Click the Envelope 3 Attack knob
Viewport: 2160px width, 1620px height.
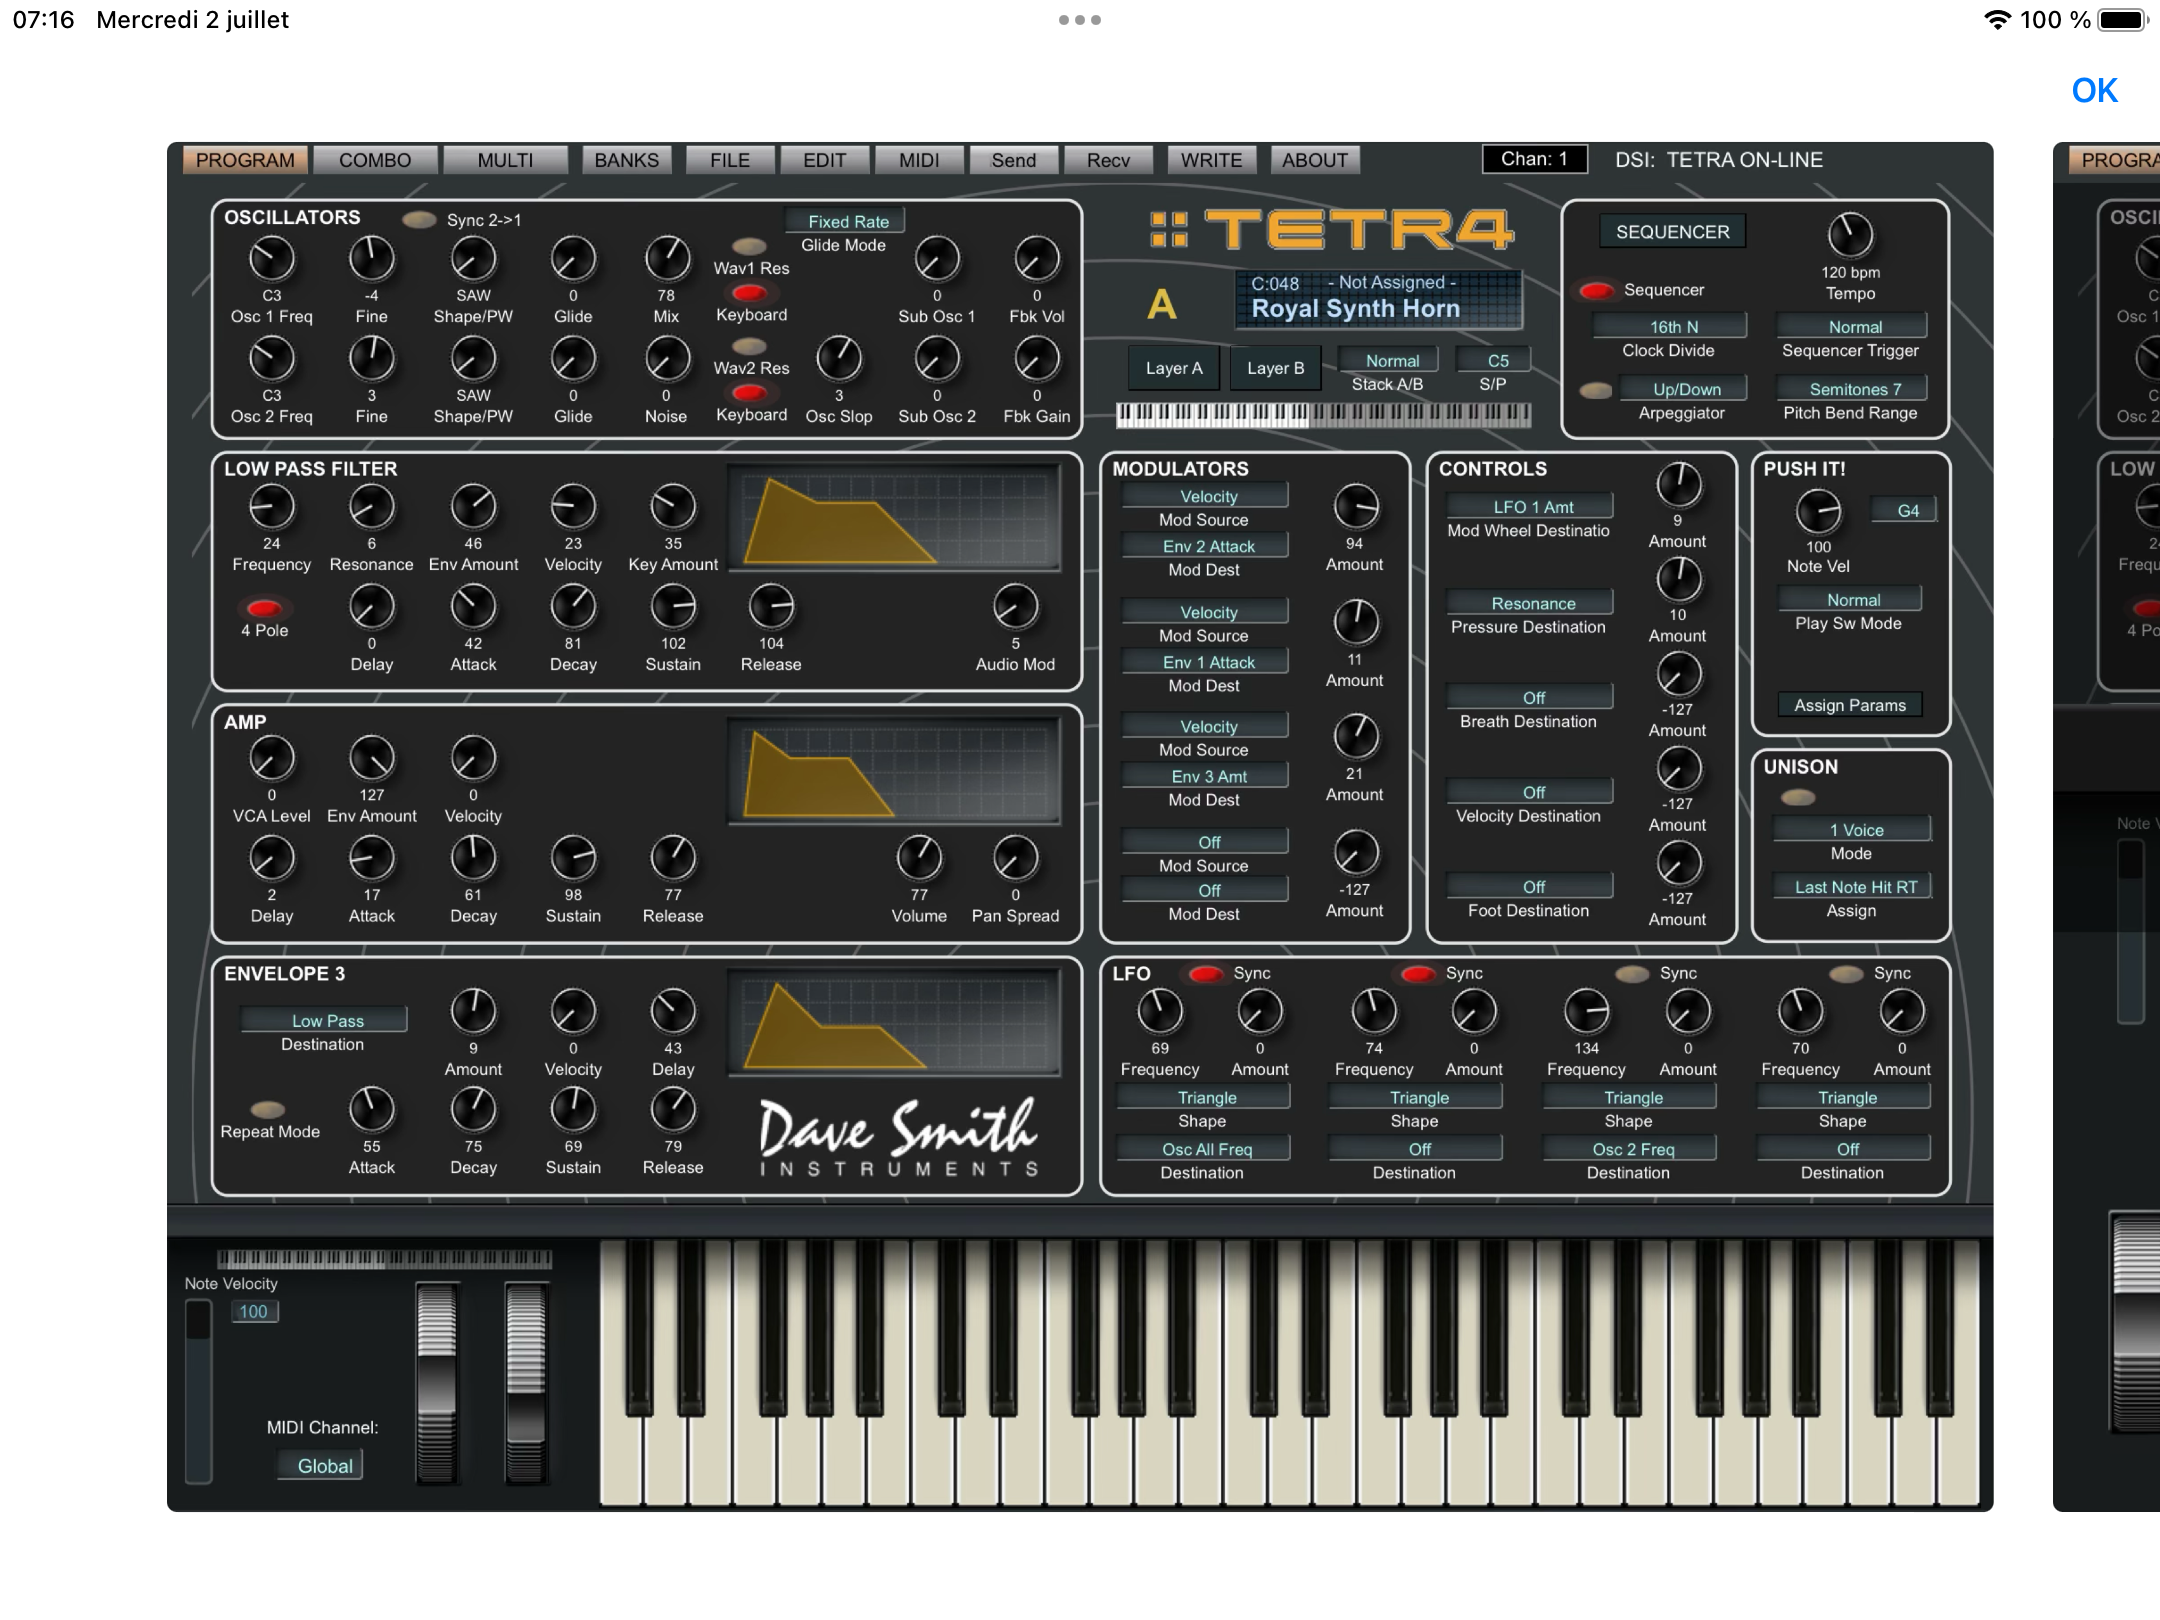(371, 1110)
